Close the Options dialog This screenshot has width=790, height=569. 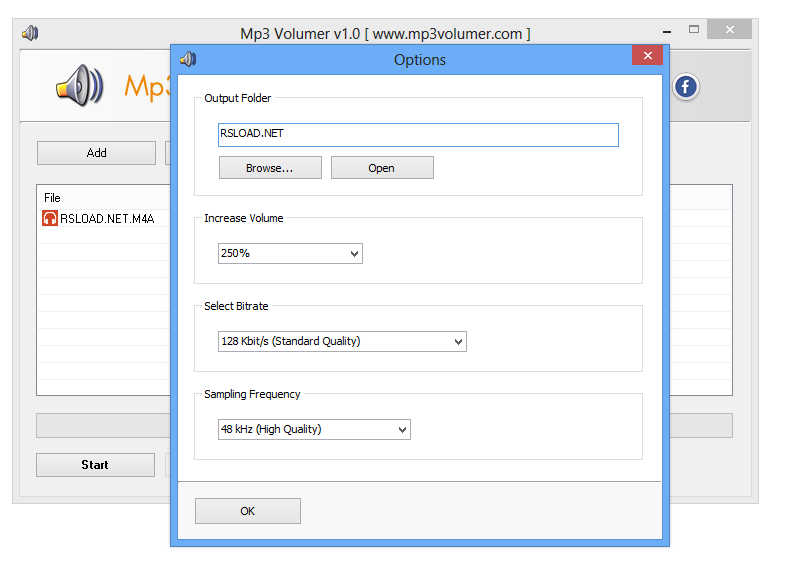coord(647,55)
